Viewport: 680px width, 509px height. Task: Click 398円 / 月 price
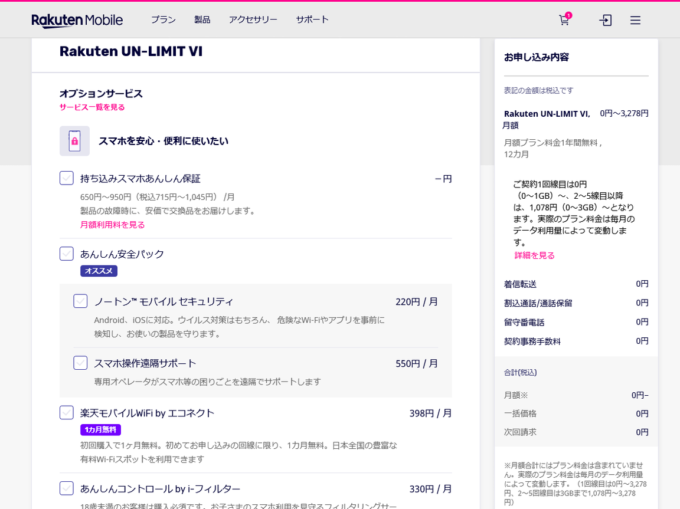[x=431, y=413]
